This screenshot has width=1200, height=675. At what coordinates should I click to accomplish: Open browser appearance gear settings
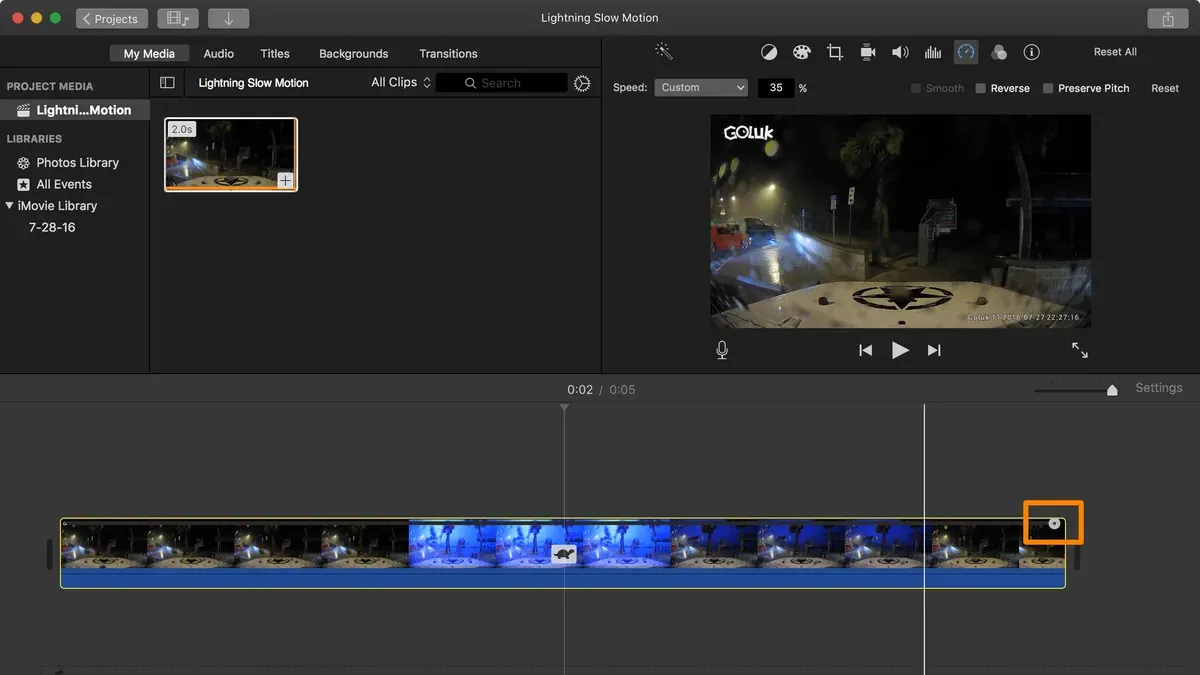[582, 83]
